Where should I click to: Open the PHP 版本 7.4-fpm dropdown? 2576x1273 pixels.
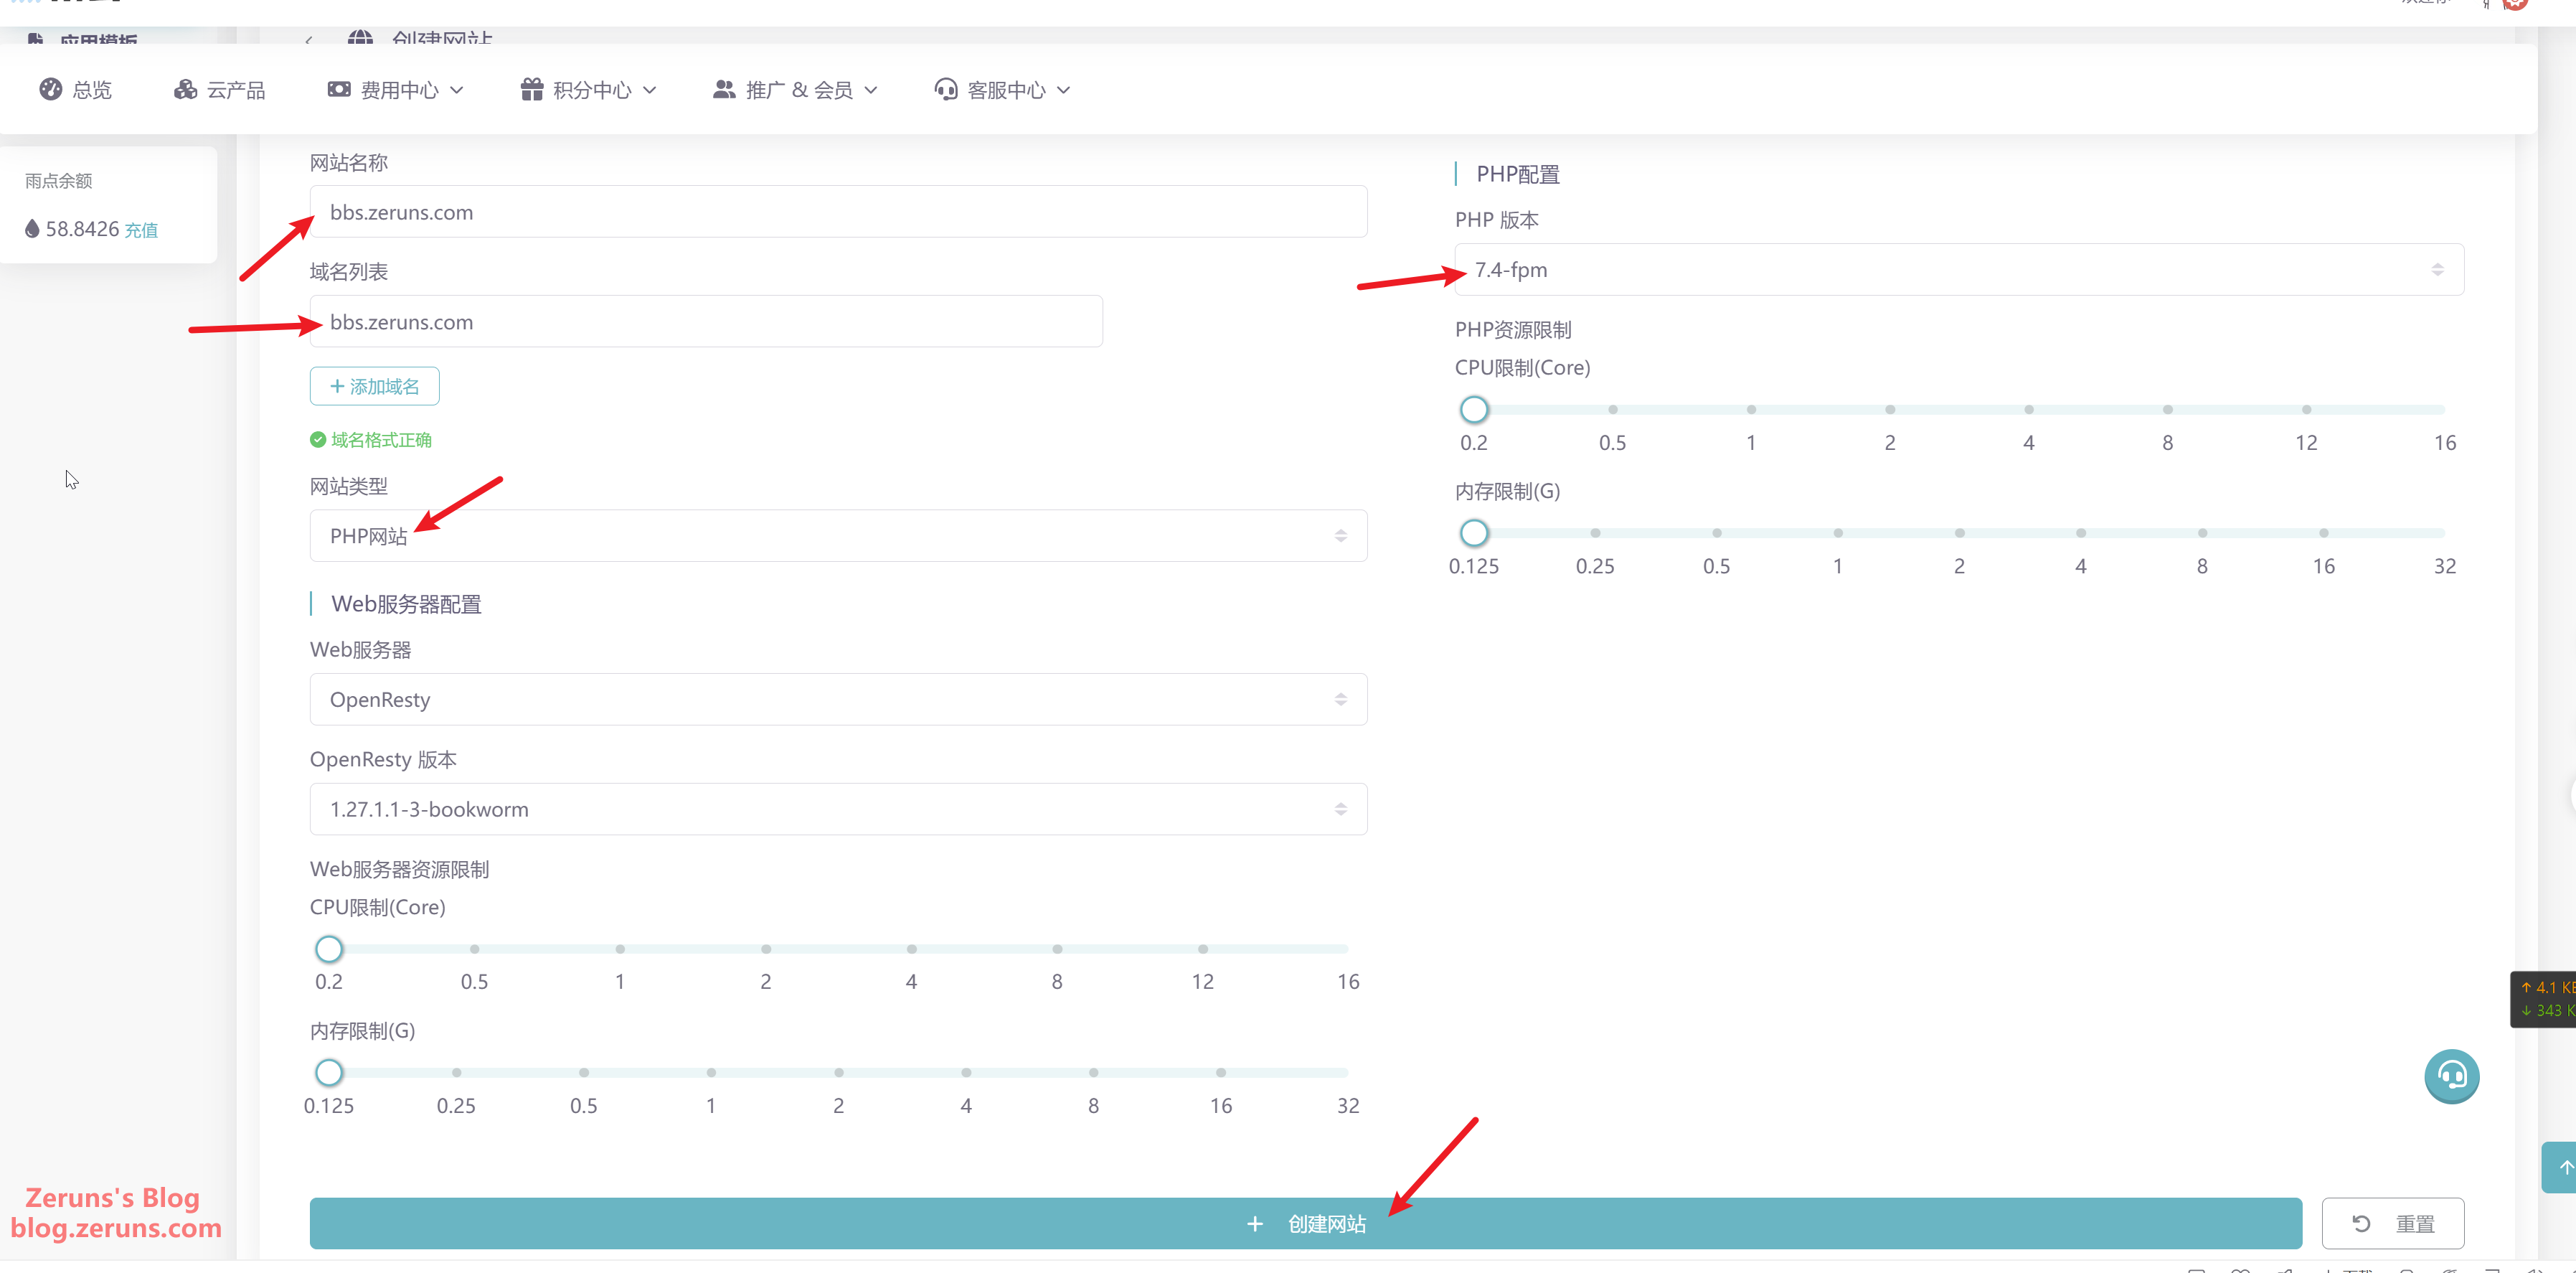click(x=1959, y=270)
